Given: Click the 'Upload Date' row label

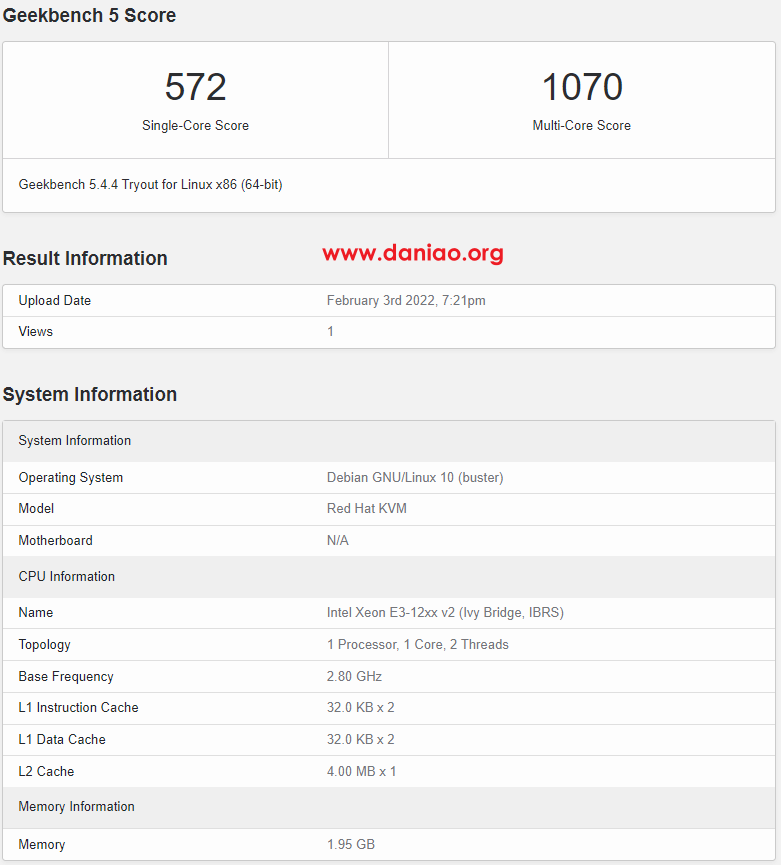Looking at the screenshot, I should point(55,301).
